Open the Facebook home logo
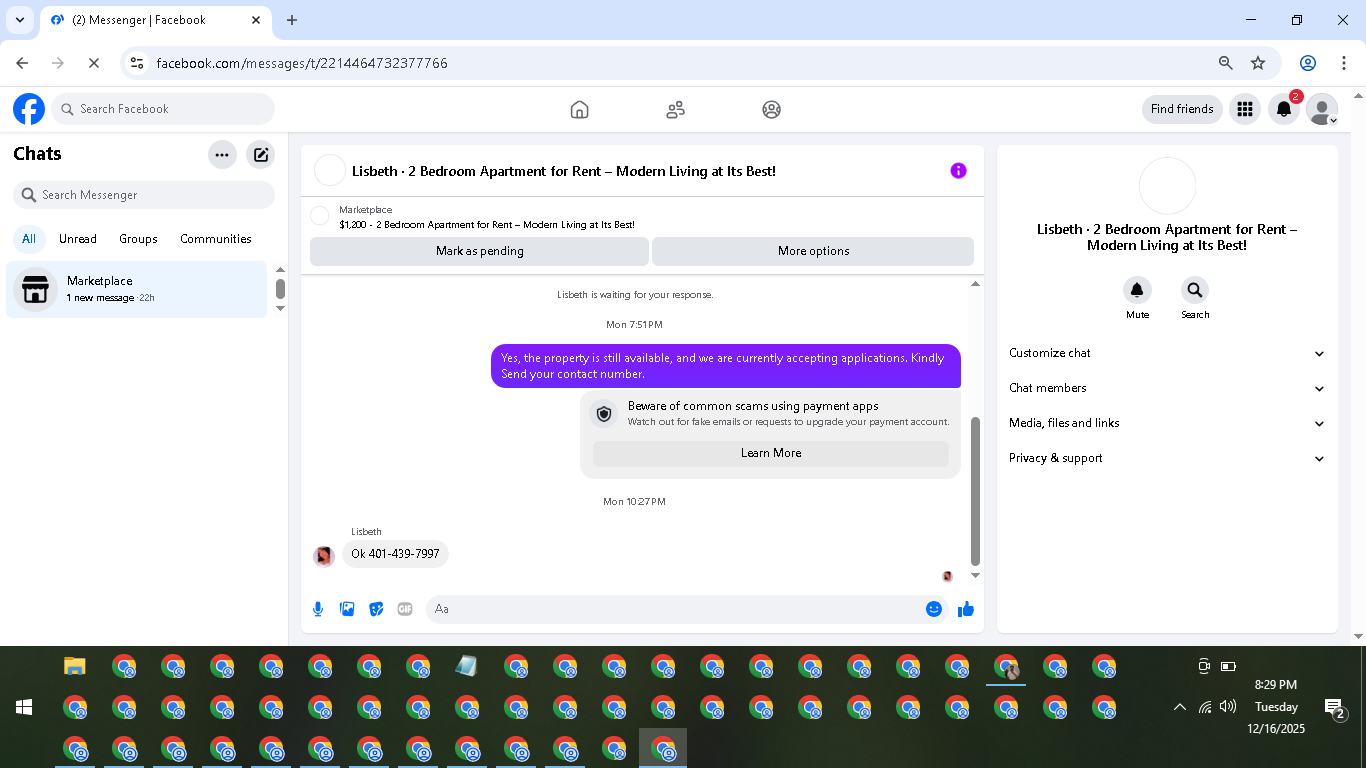 click(29, 109)
